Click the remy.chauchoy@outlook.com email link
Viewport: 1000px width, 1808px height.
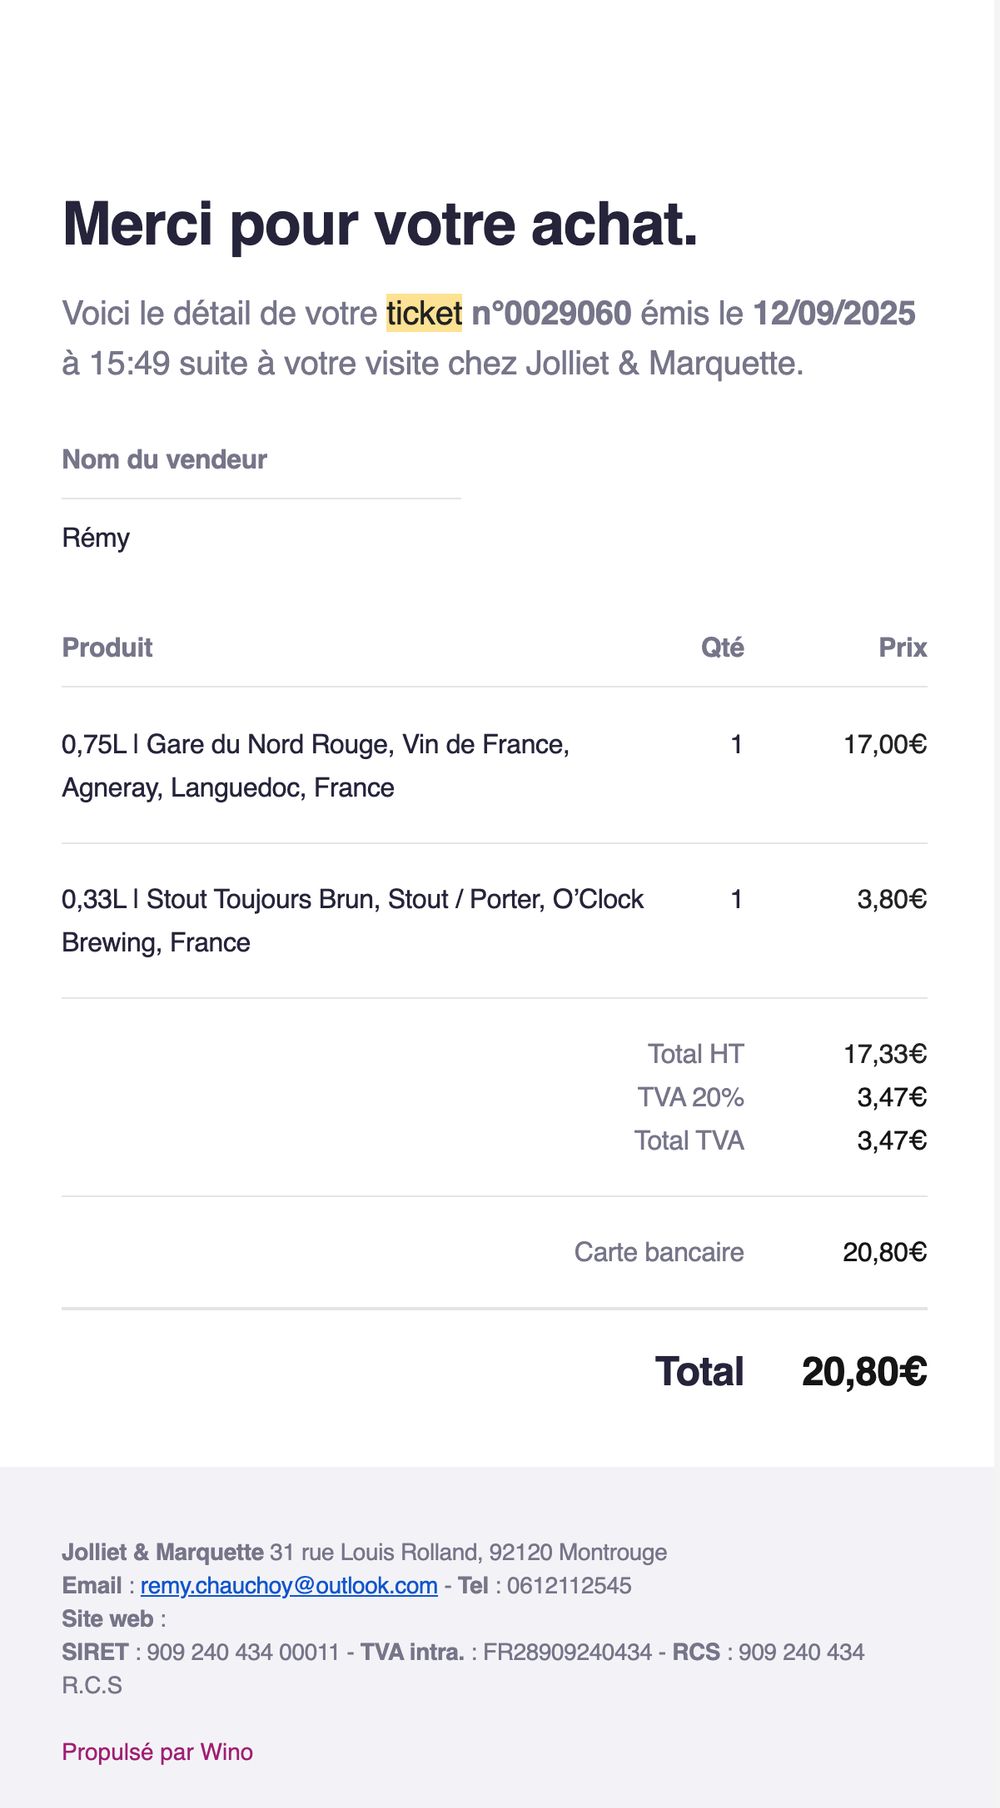[x=289, y=1585]
